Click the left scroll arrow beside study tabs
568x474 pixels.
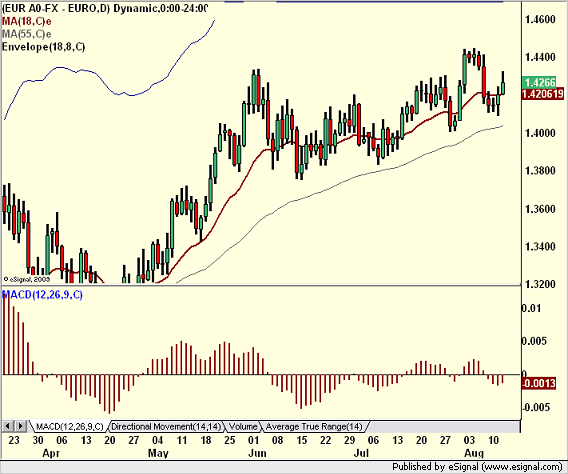coord(8,426)
